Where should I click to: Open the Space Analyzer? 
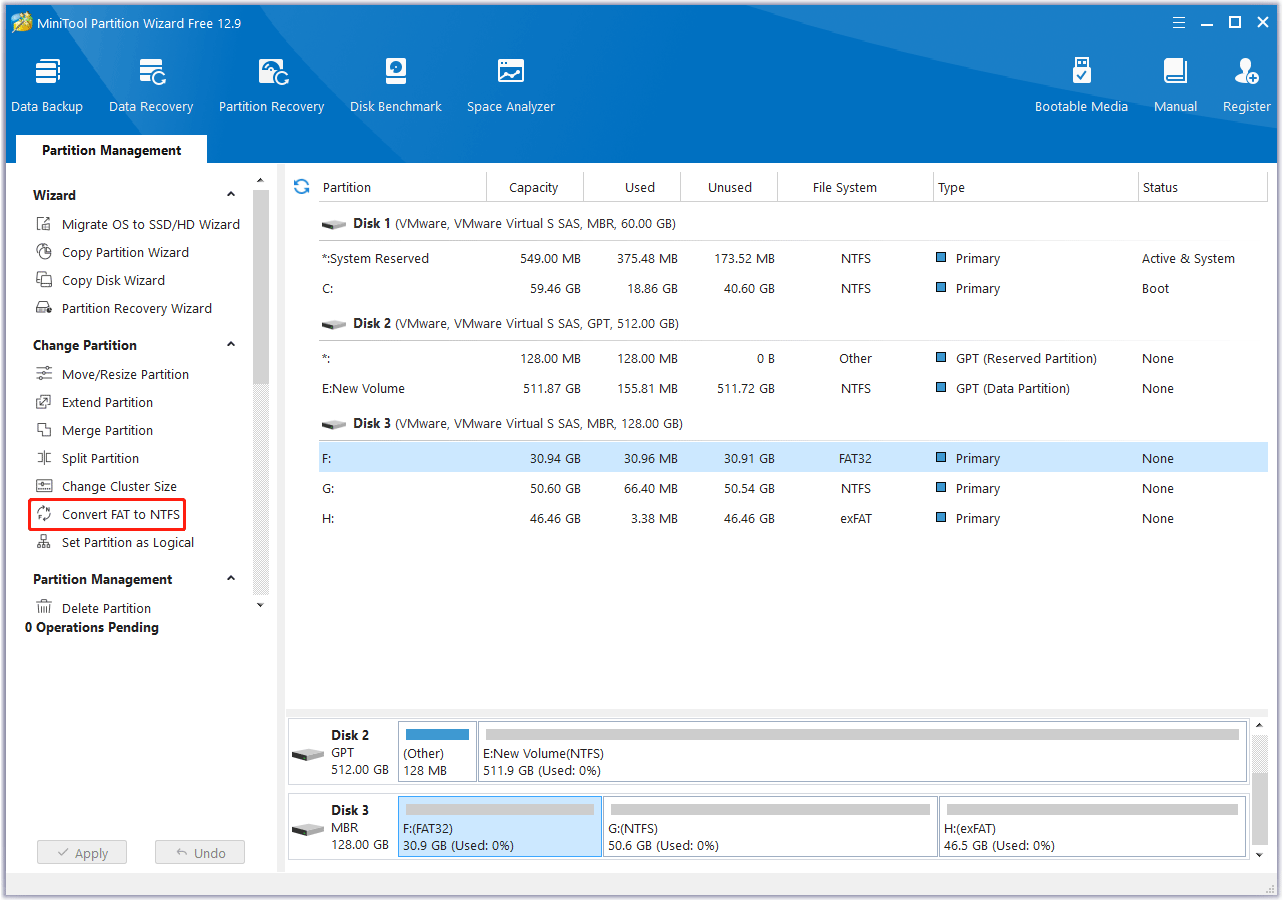[x=511, y=85]
